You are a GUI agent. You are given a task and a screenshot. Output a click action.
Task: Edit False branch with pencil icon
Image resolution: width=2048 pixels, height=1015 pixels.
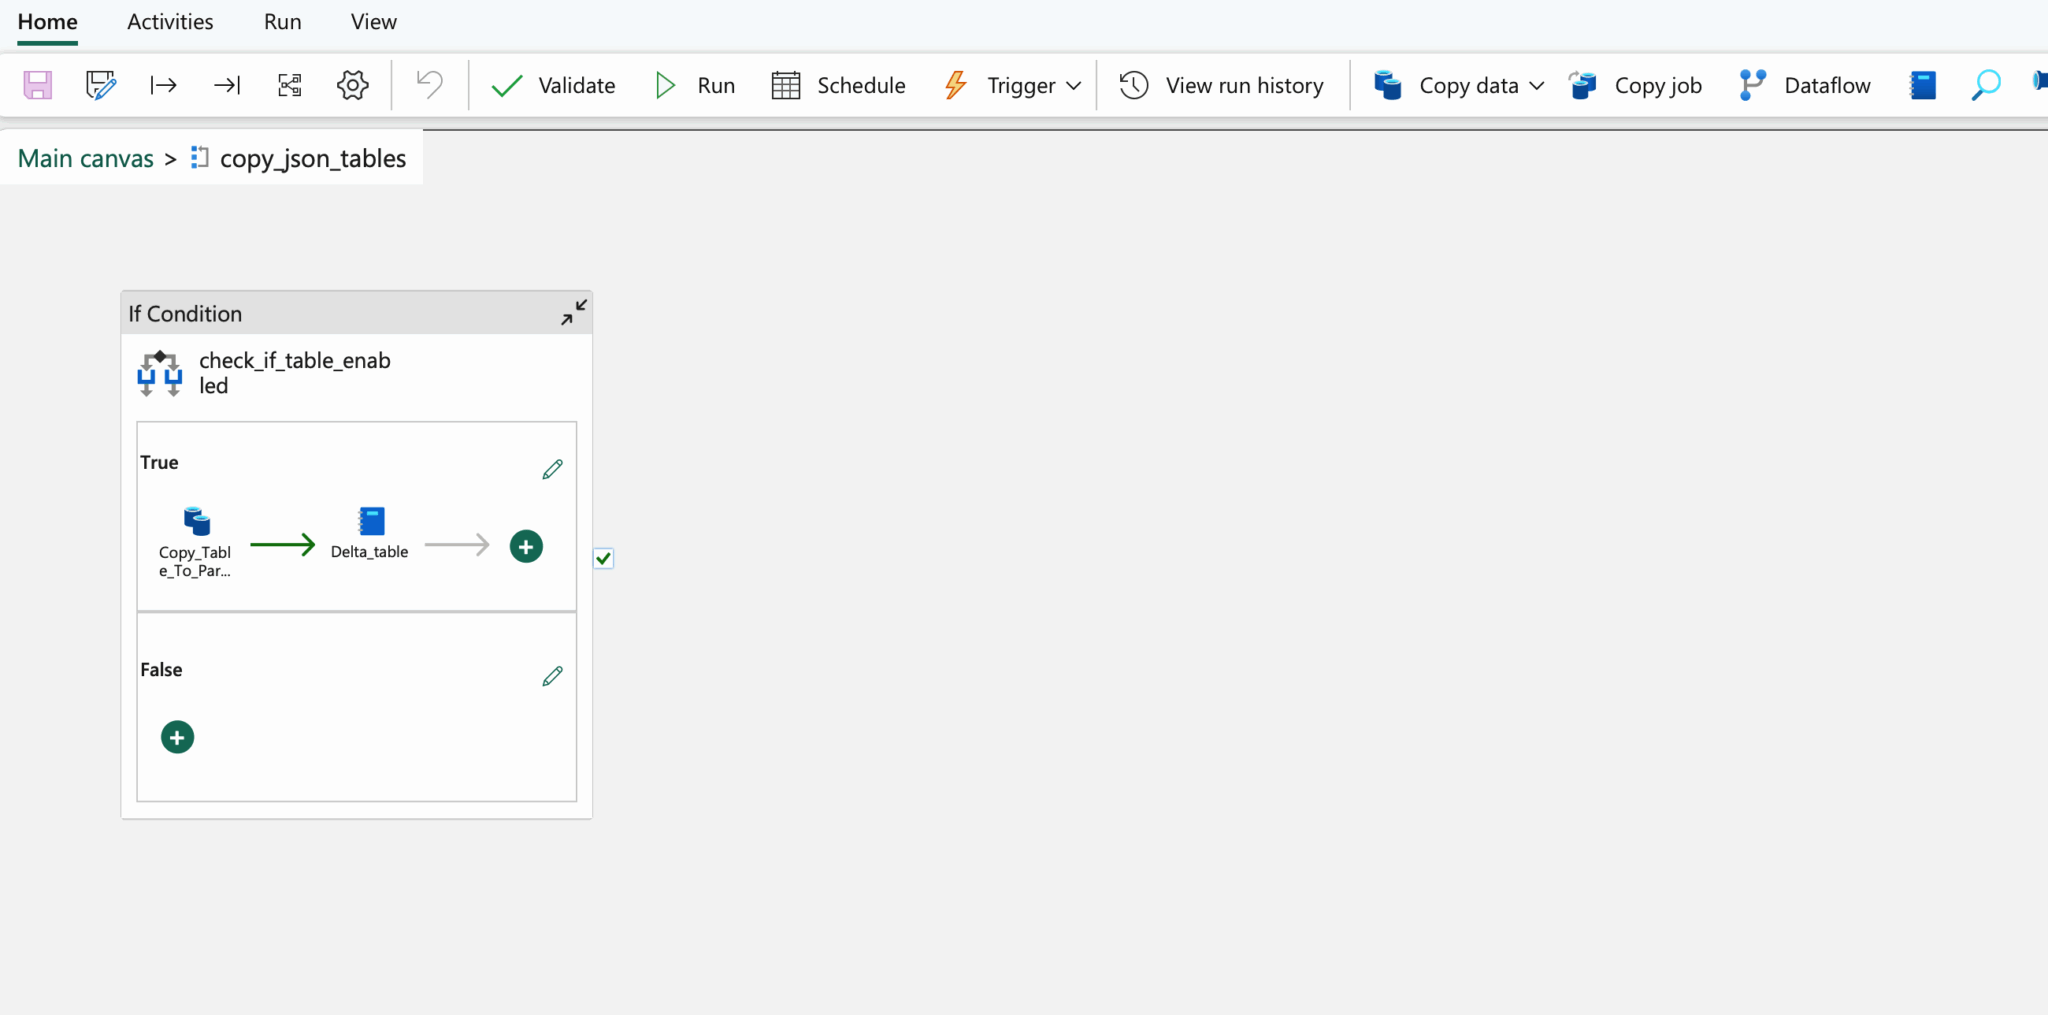click(552, 677)
